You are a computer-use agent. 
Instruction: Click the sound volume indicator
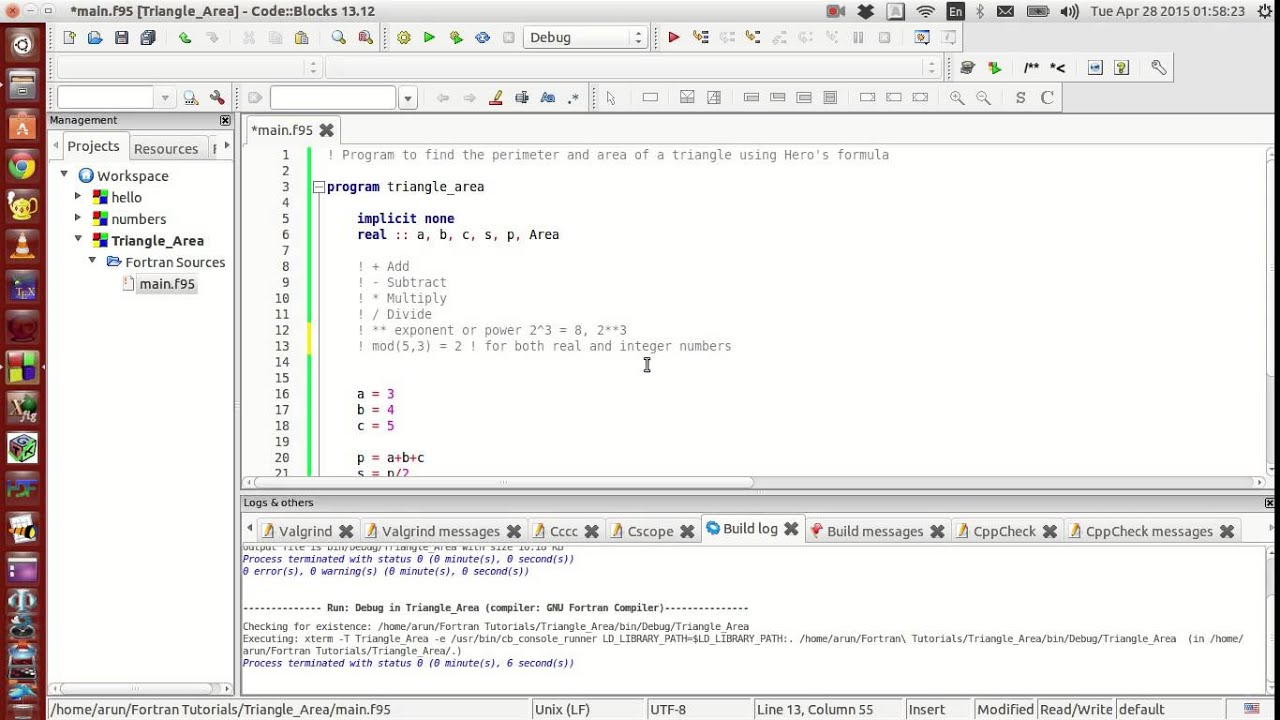coord(1069,11)
